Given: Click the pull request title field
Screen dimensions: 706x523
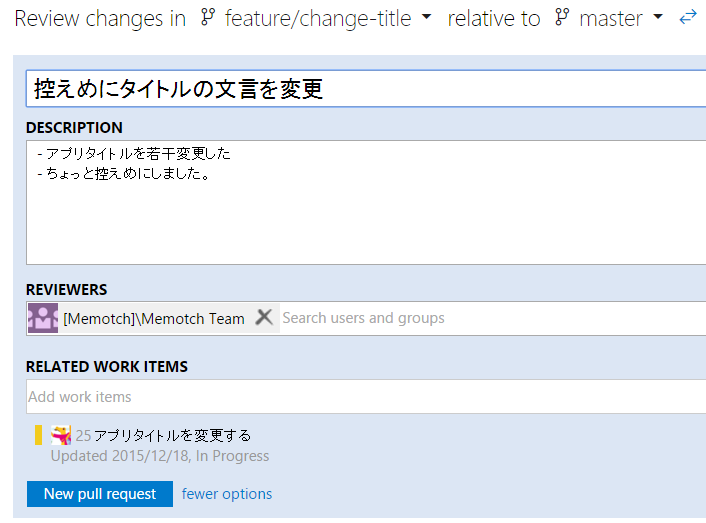Looking at the screenshot, I should pos(365,89).
